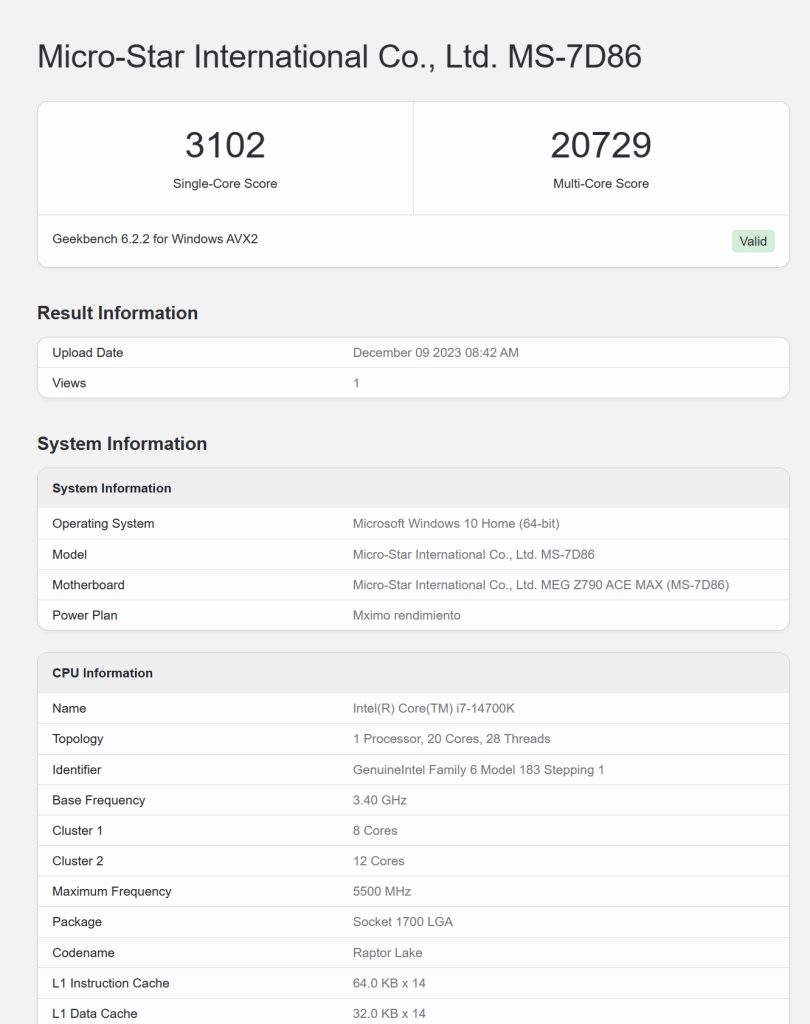The height and width of the screenshot is (1024, 810).
Task: Click the "Motherboard" row label
Action: 88,585
